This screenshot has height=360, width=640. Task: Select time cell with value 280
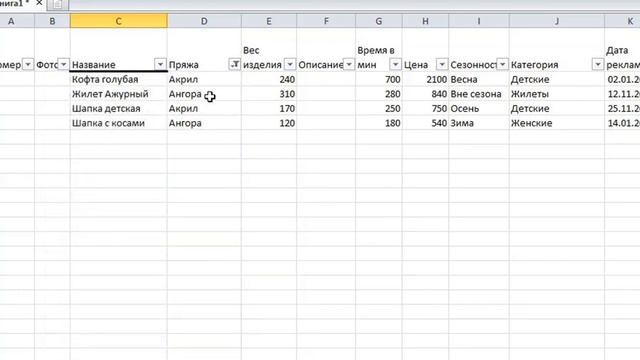point(379,94)
